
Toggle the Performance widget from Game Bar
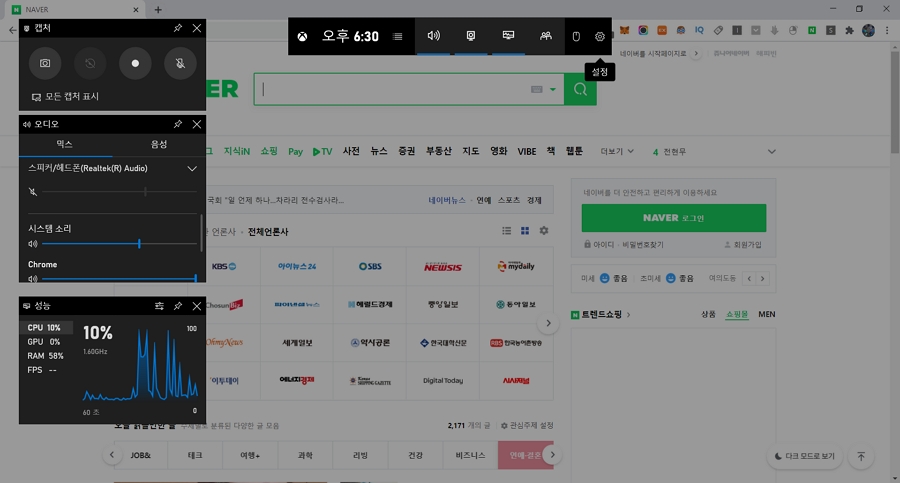tap(508, 36)
